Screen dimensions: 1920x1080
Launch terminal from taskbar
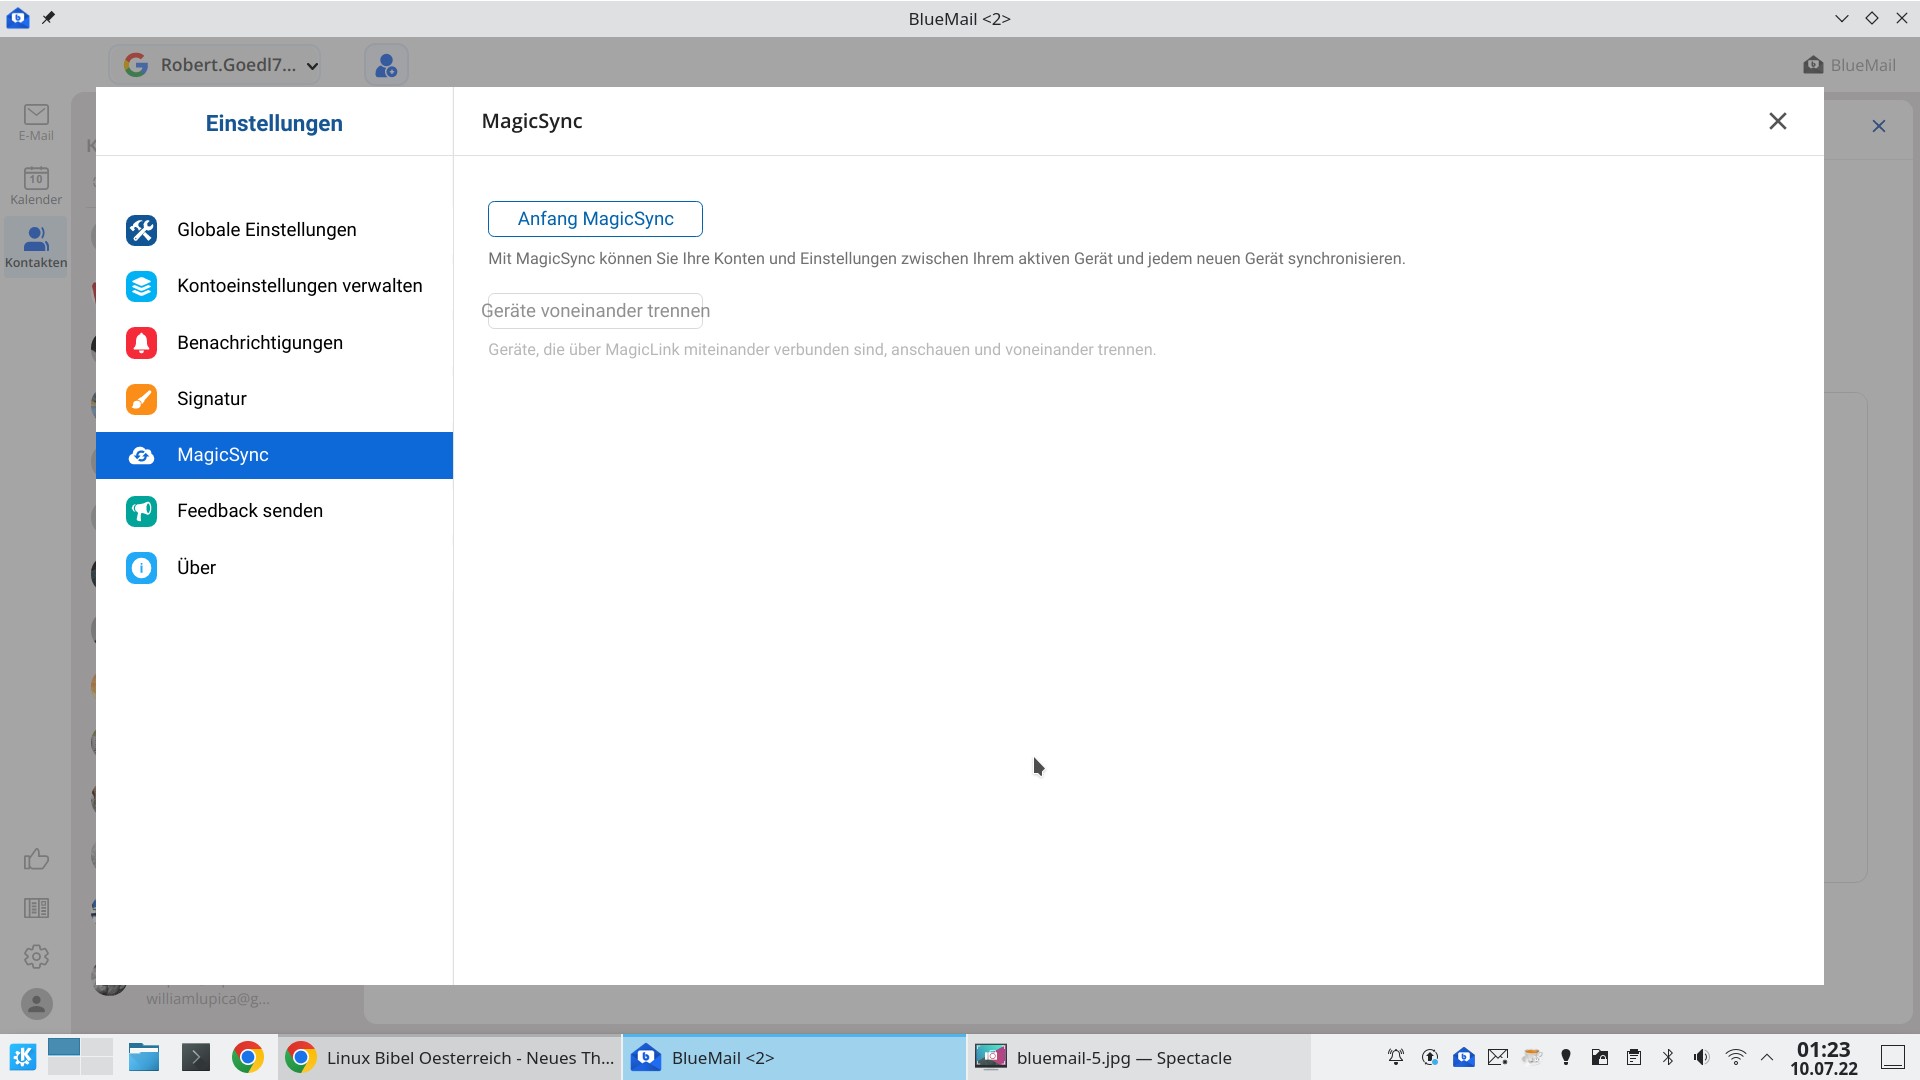point(196,1057)
